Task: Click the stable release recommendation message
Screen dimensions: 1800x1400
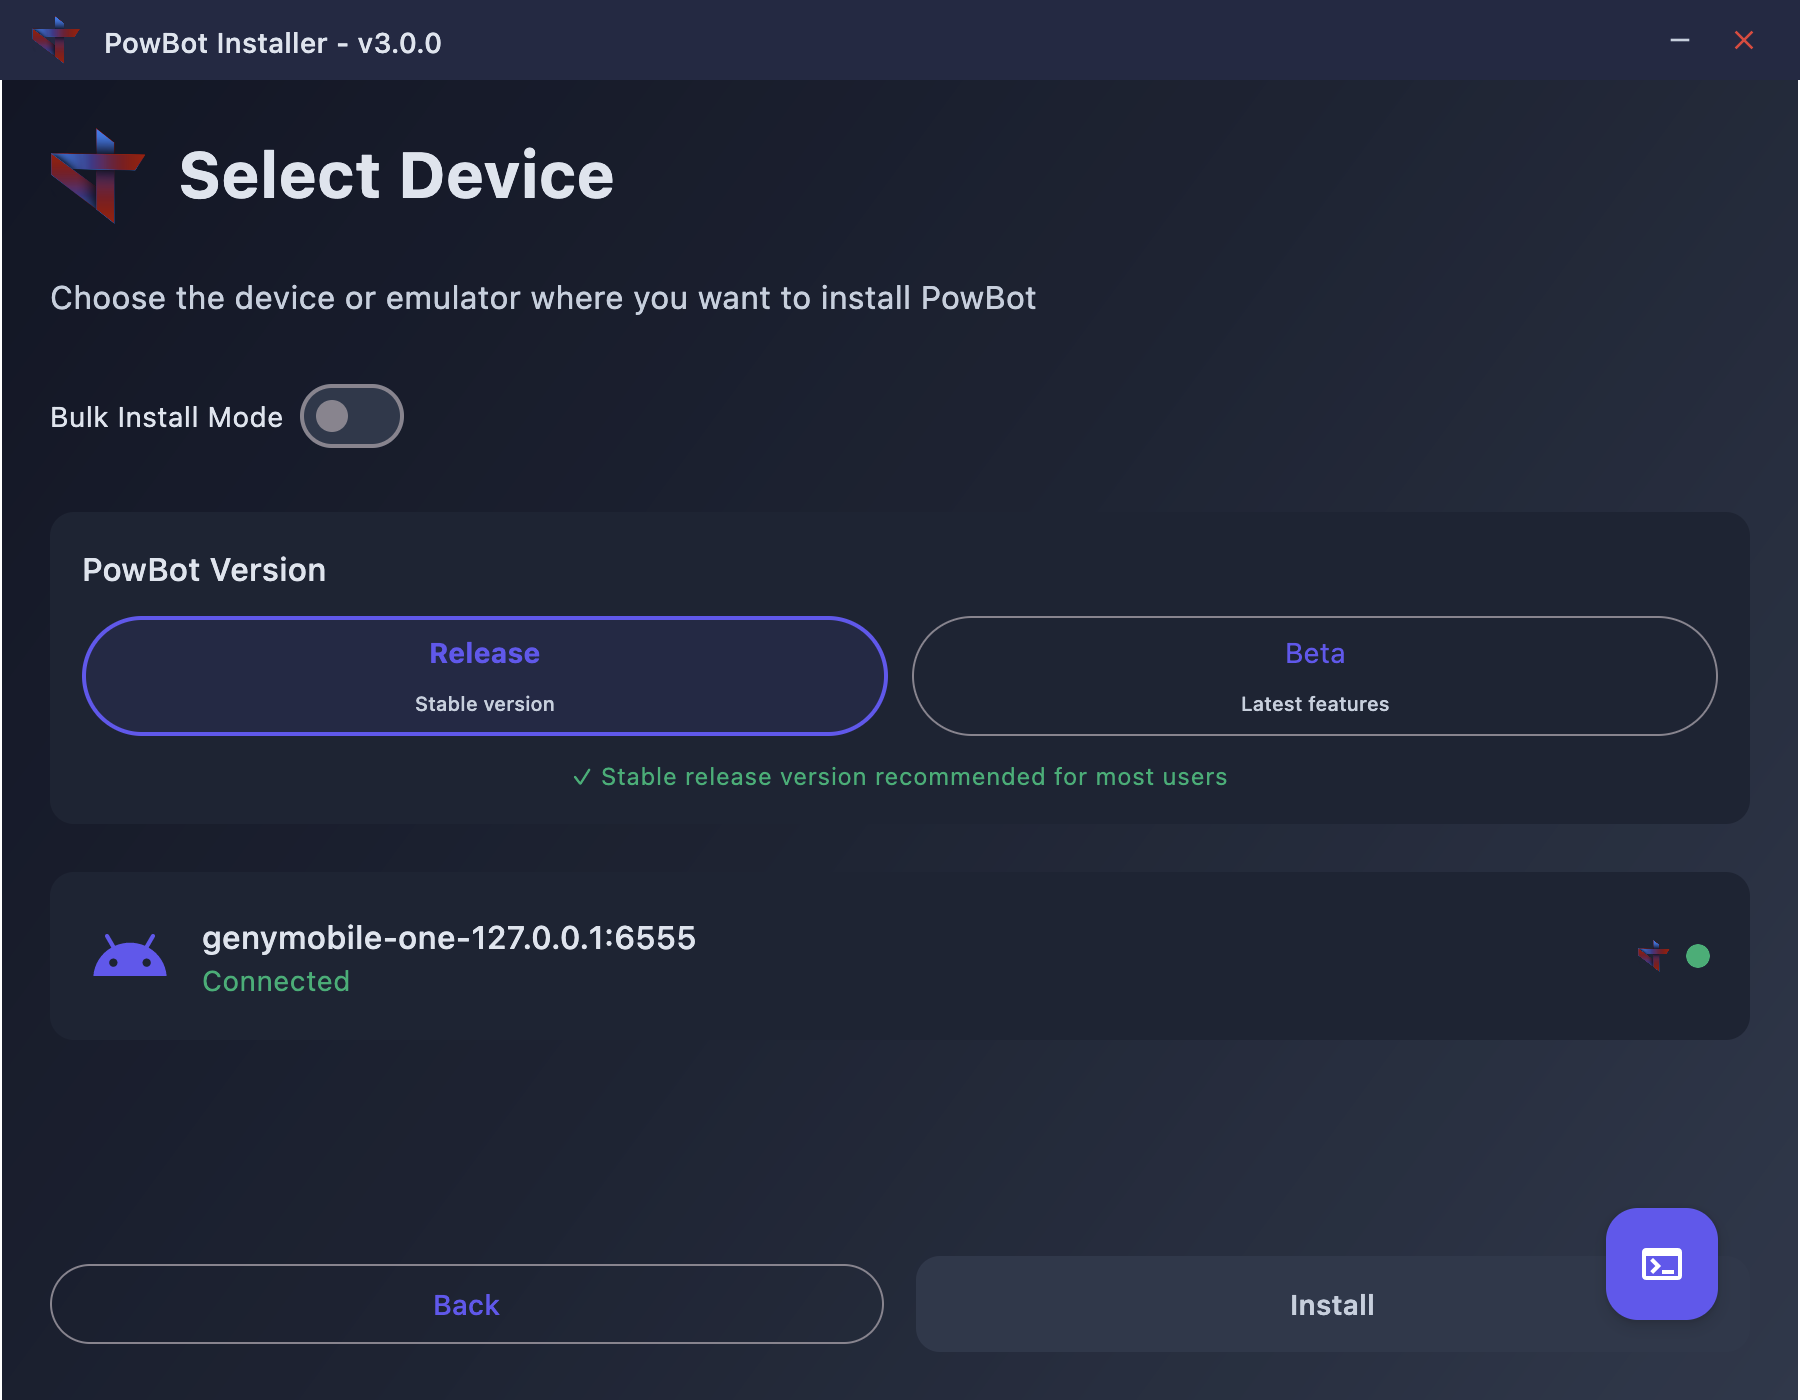Action: (x=900, y=777)
